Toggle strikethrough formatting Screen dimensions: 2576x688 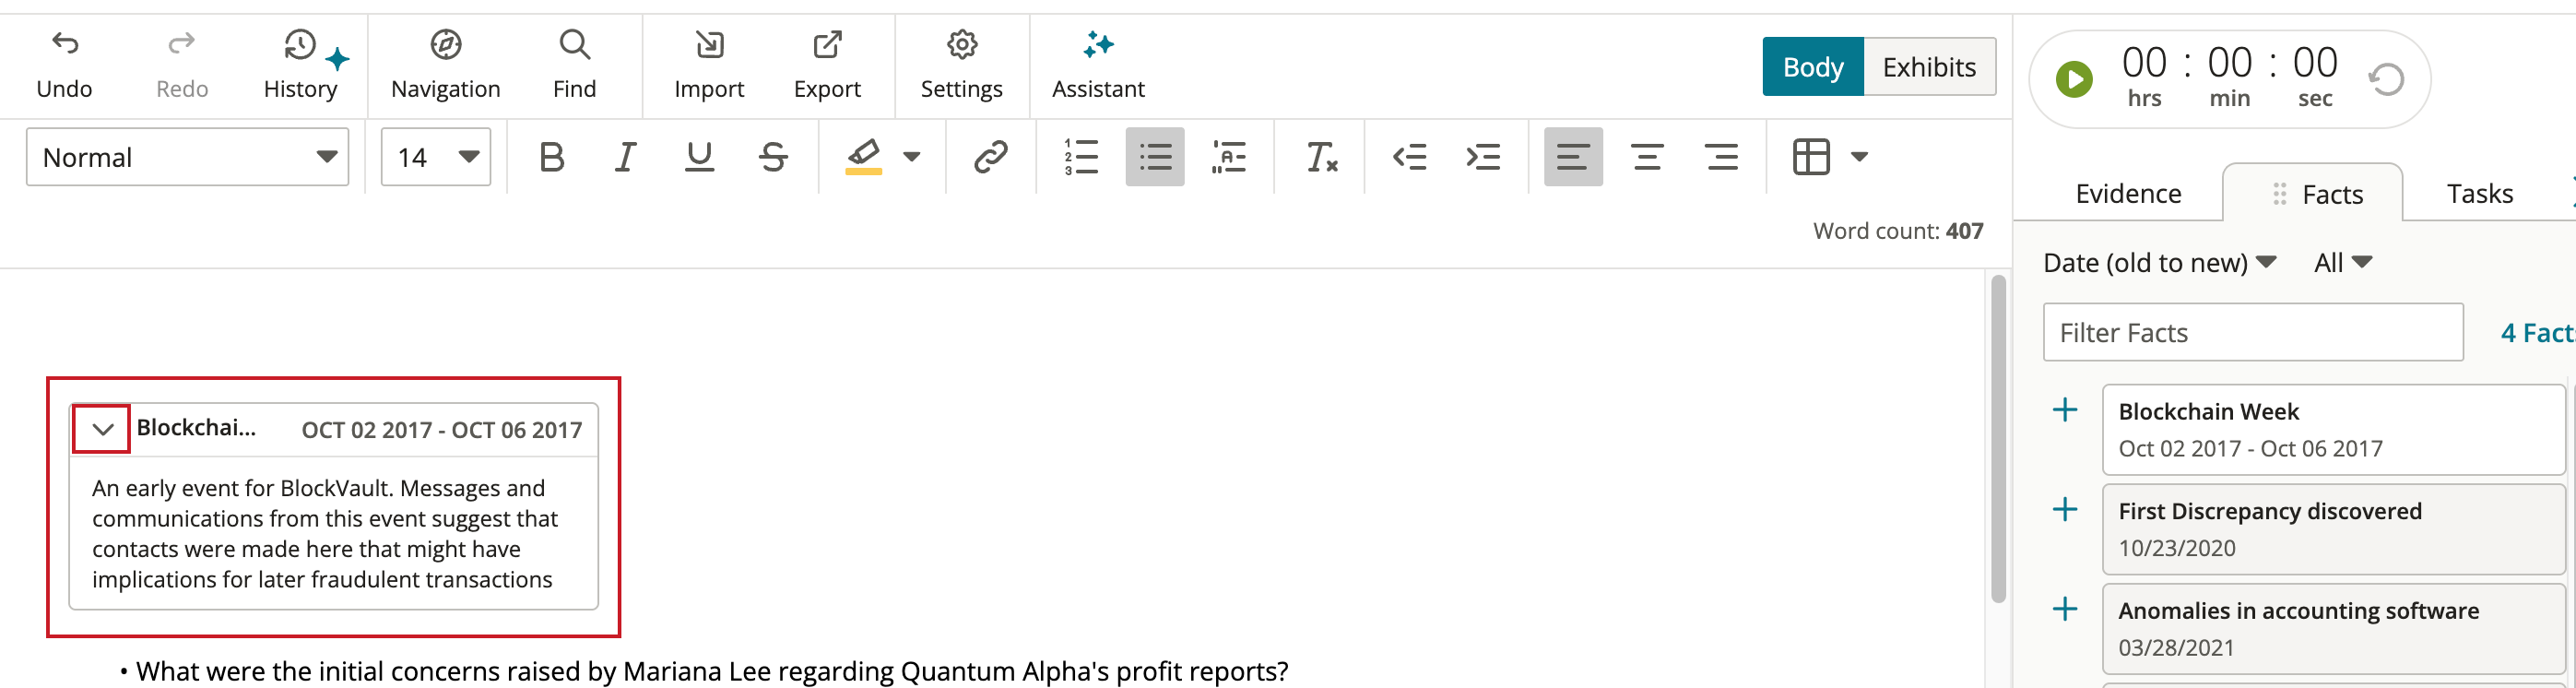click(x=773, y=157)
